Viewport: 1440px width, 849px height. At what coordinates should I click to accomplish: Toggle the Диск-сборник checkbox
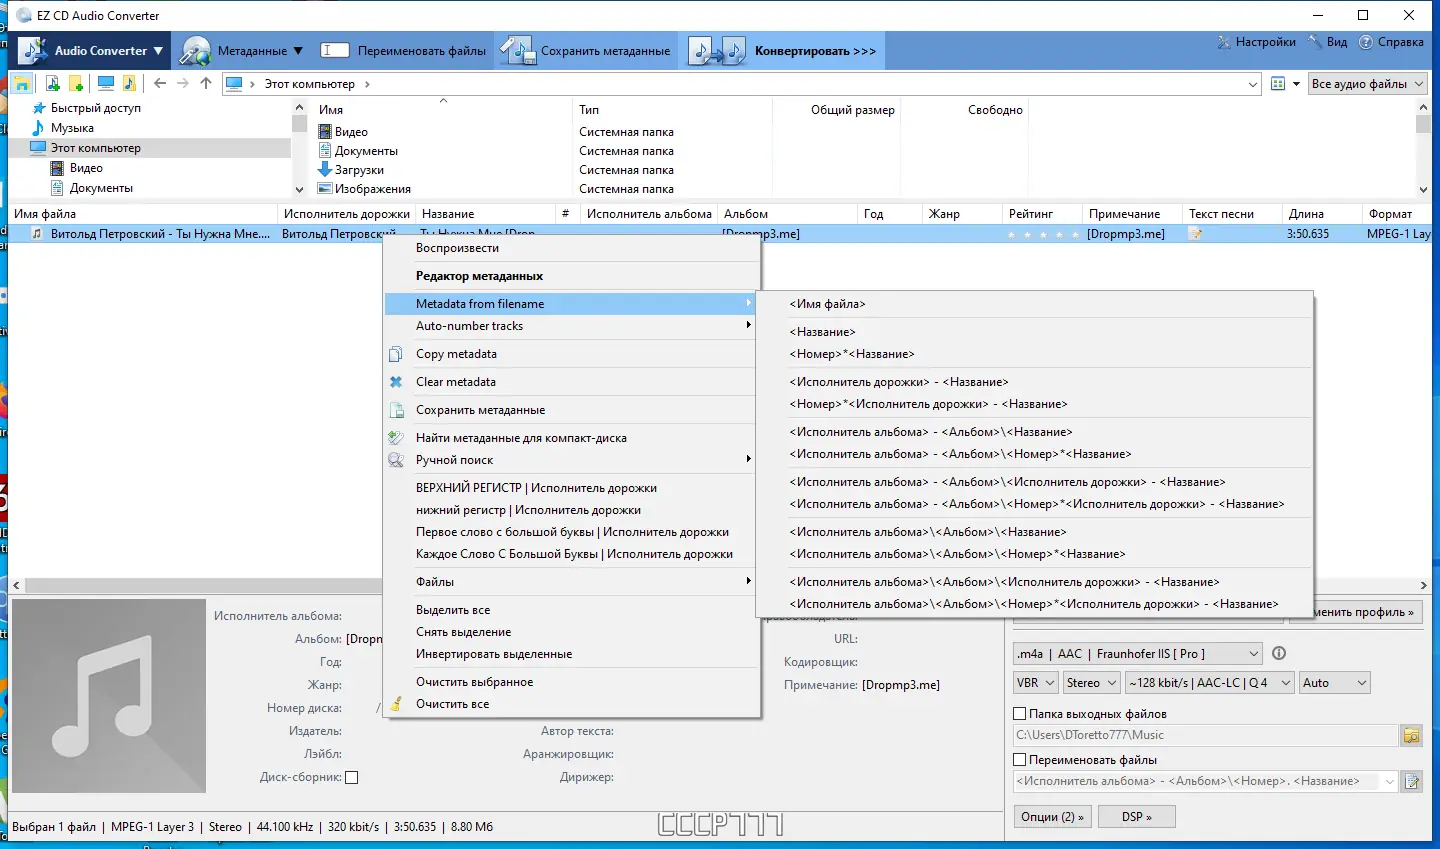click(351, 777)
